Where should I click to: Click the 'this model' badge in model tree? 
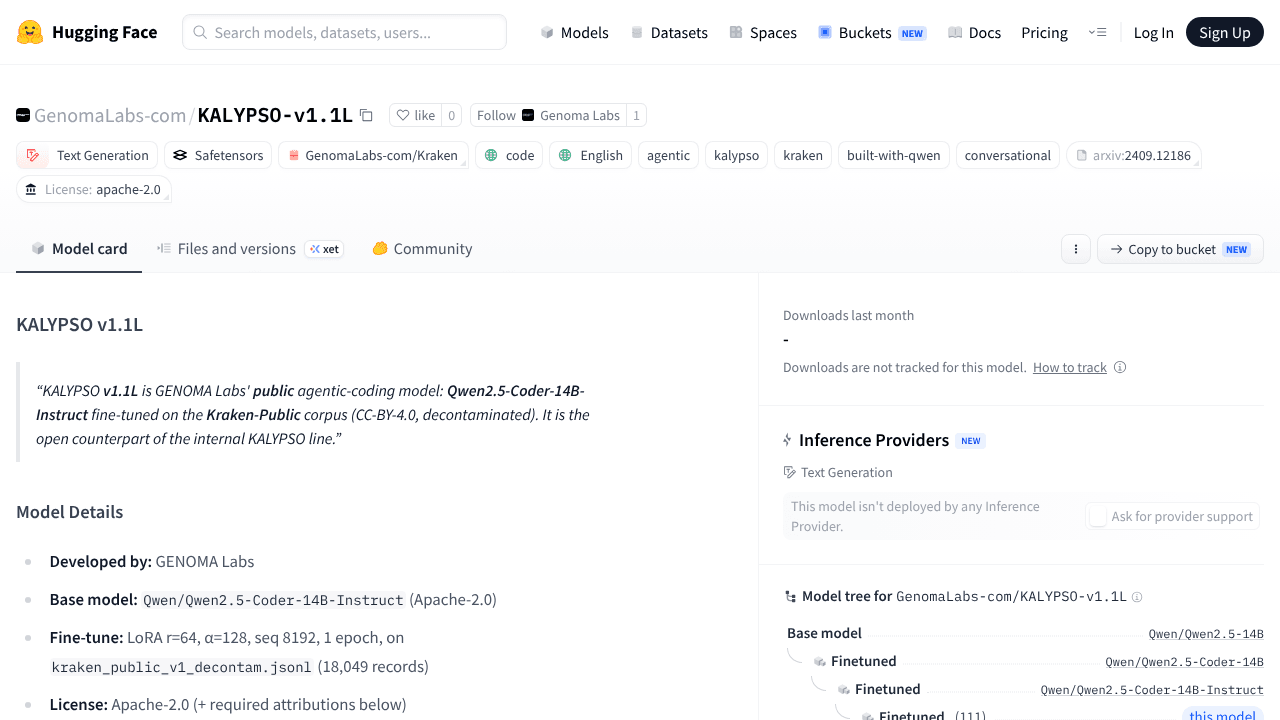tap(1222, 715)
